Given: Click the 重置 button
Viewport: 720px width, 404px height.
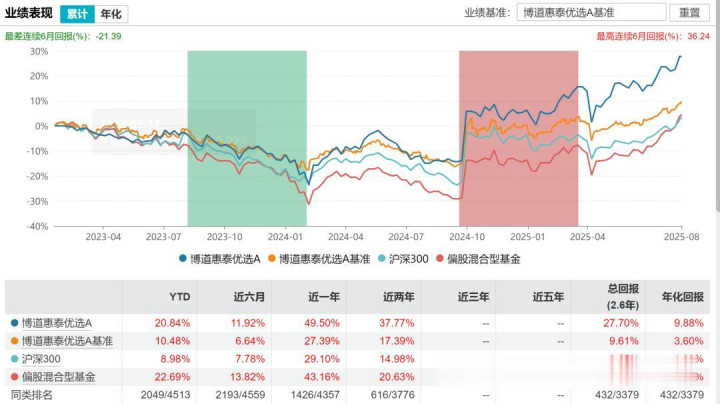Looking at the screenshot, I should pos(690,13).
